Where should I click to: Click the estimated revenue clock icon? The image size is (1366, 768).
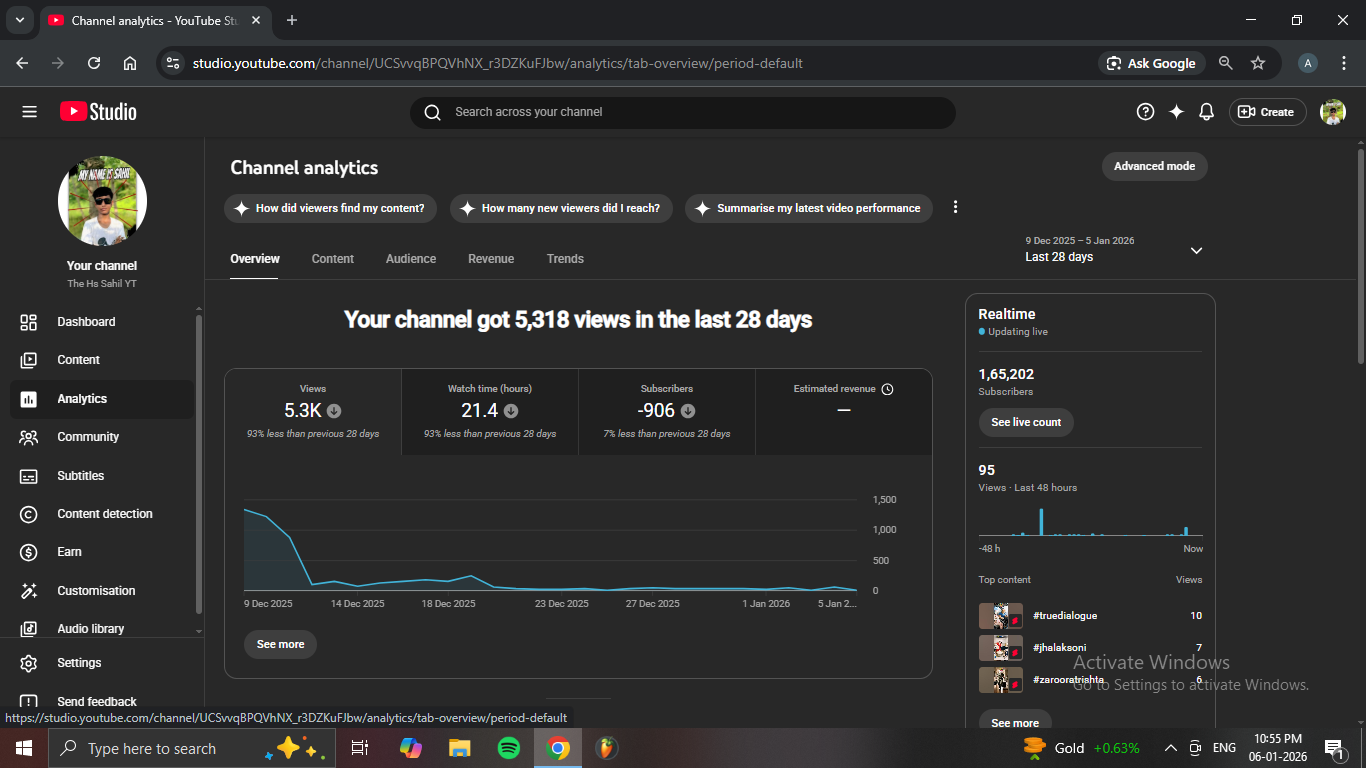tap(887, 389)
